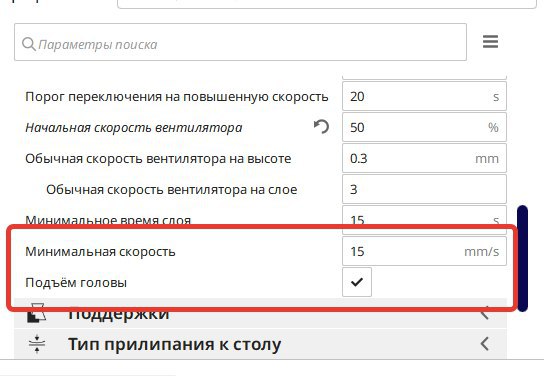This screenshot has height=376, width=544.
Task: Edit Обычная скорость вентилятора на высоте field
Action: [x=424, y=158]
